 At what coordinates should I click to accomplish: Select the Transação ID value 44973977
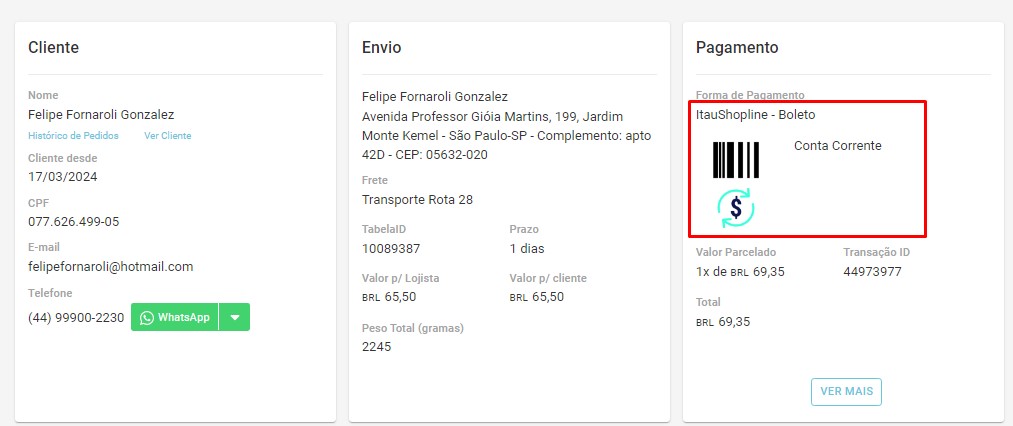(872, 272)
